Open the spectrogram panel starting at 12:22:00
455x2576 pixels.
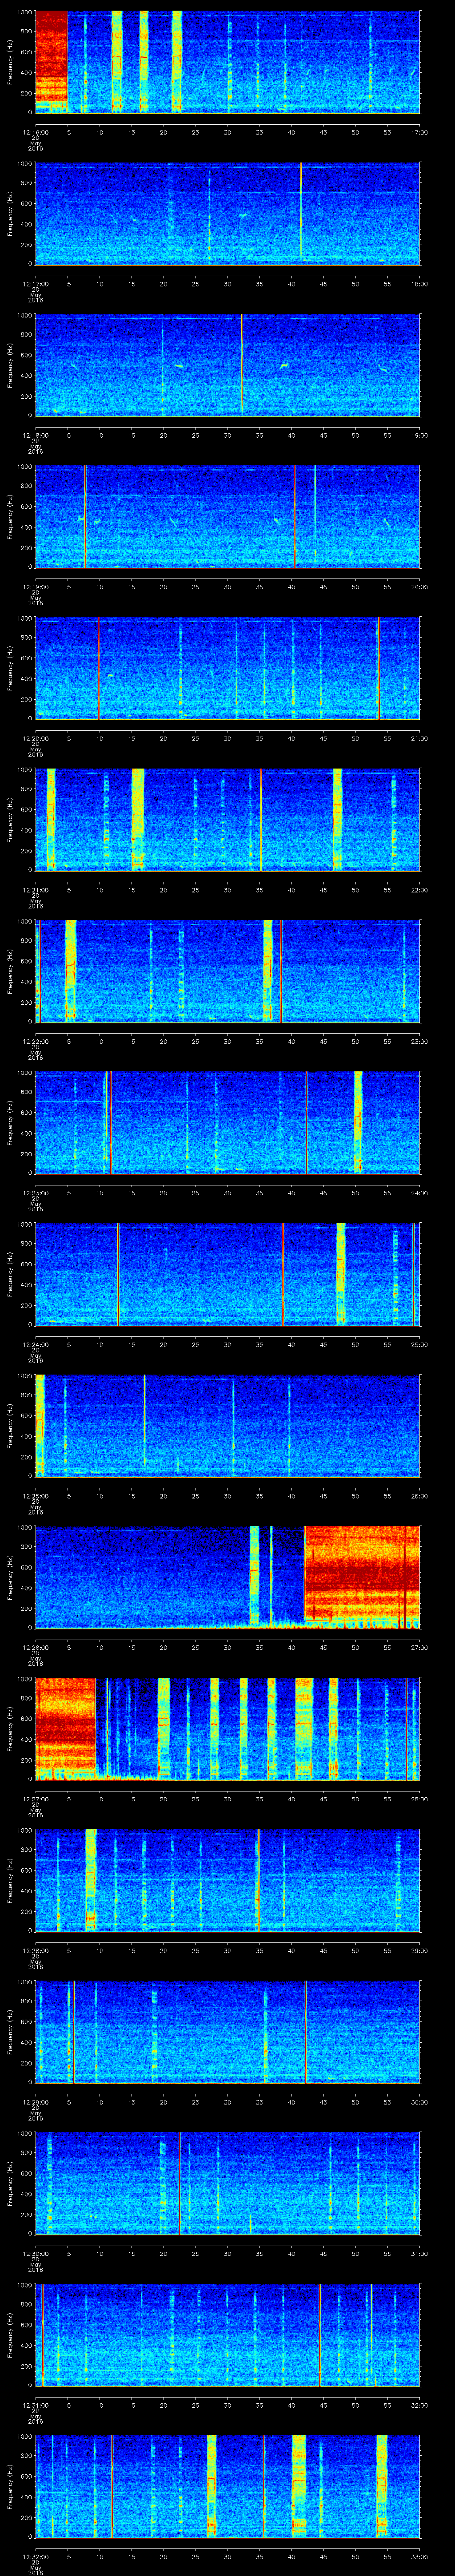point(228,971)
